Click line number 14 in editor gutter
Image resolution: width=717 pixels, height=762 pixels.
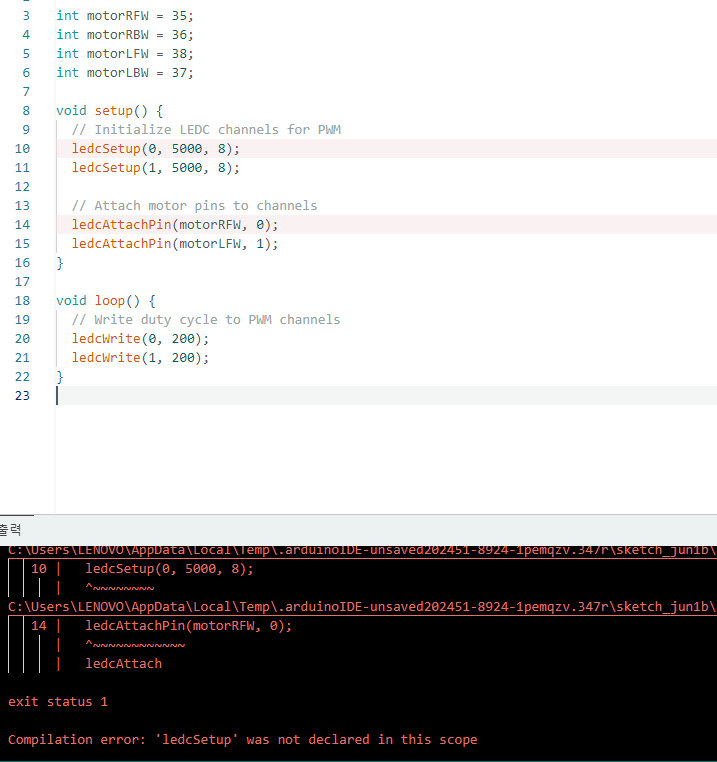pos(22,225)
